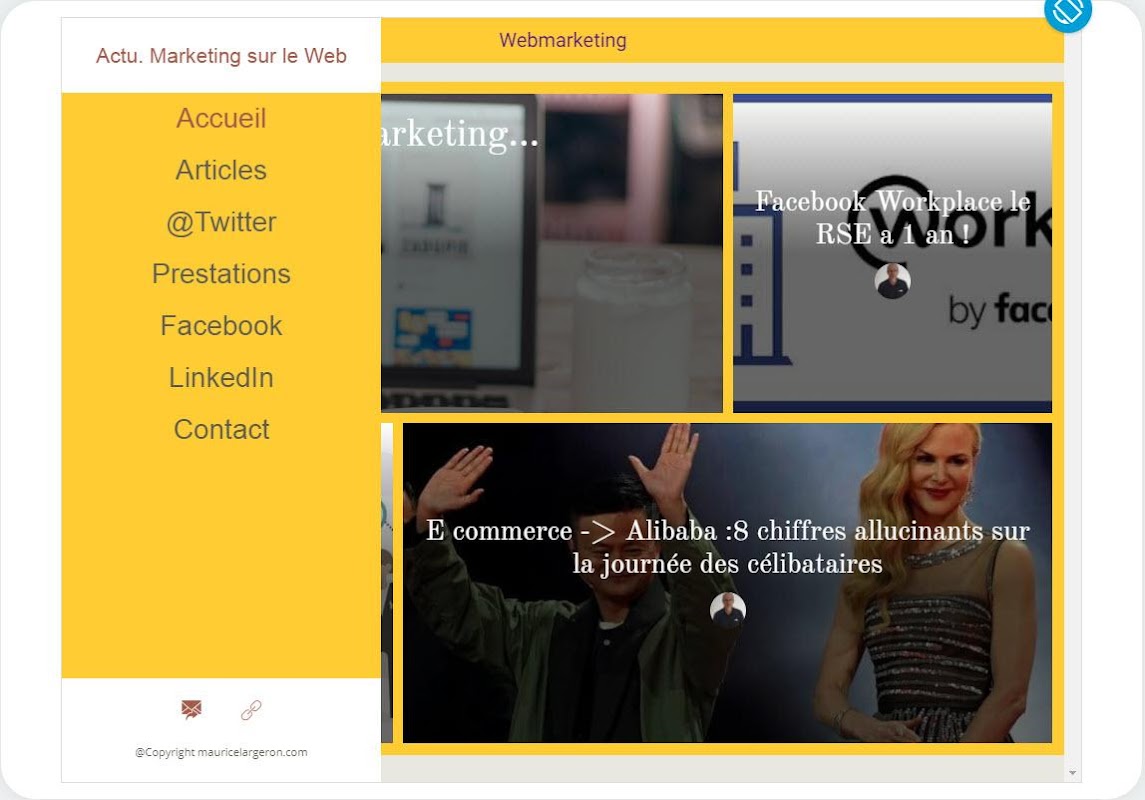Click Actu. Marketing sur le Web title

(221, 56)
